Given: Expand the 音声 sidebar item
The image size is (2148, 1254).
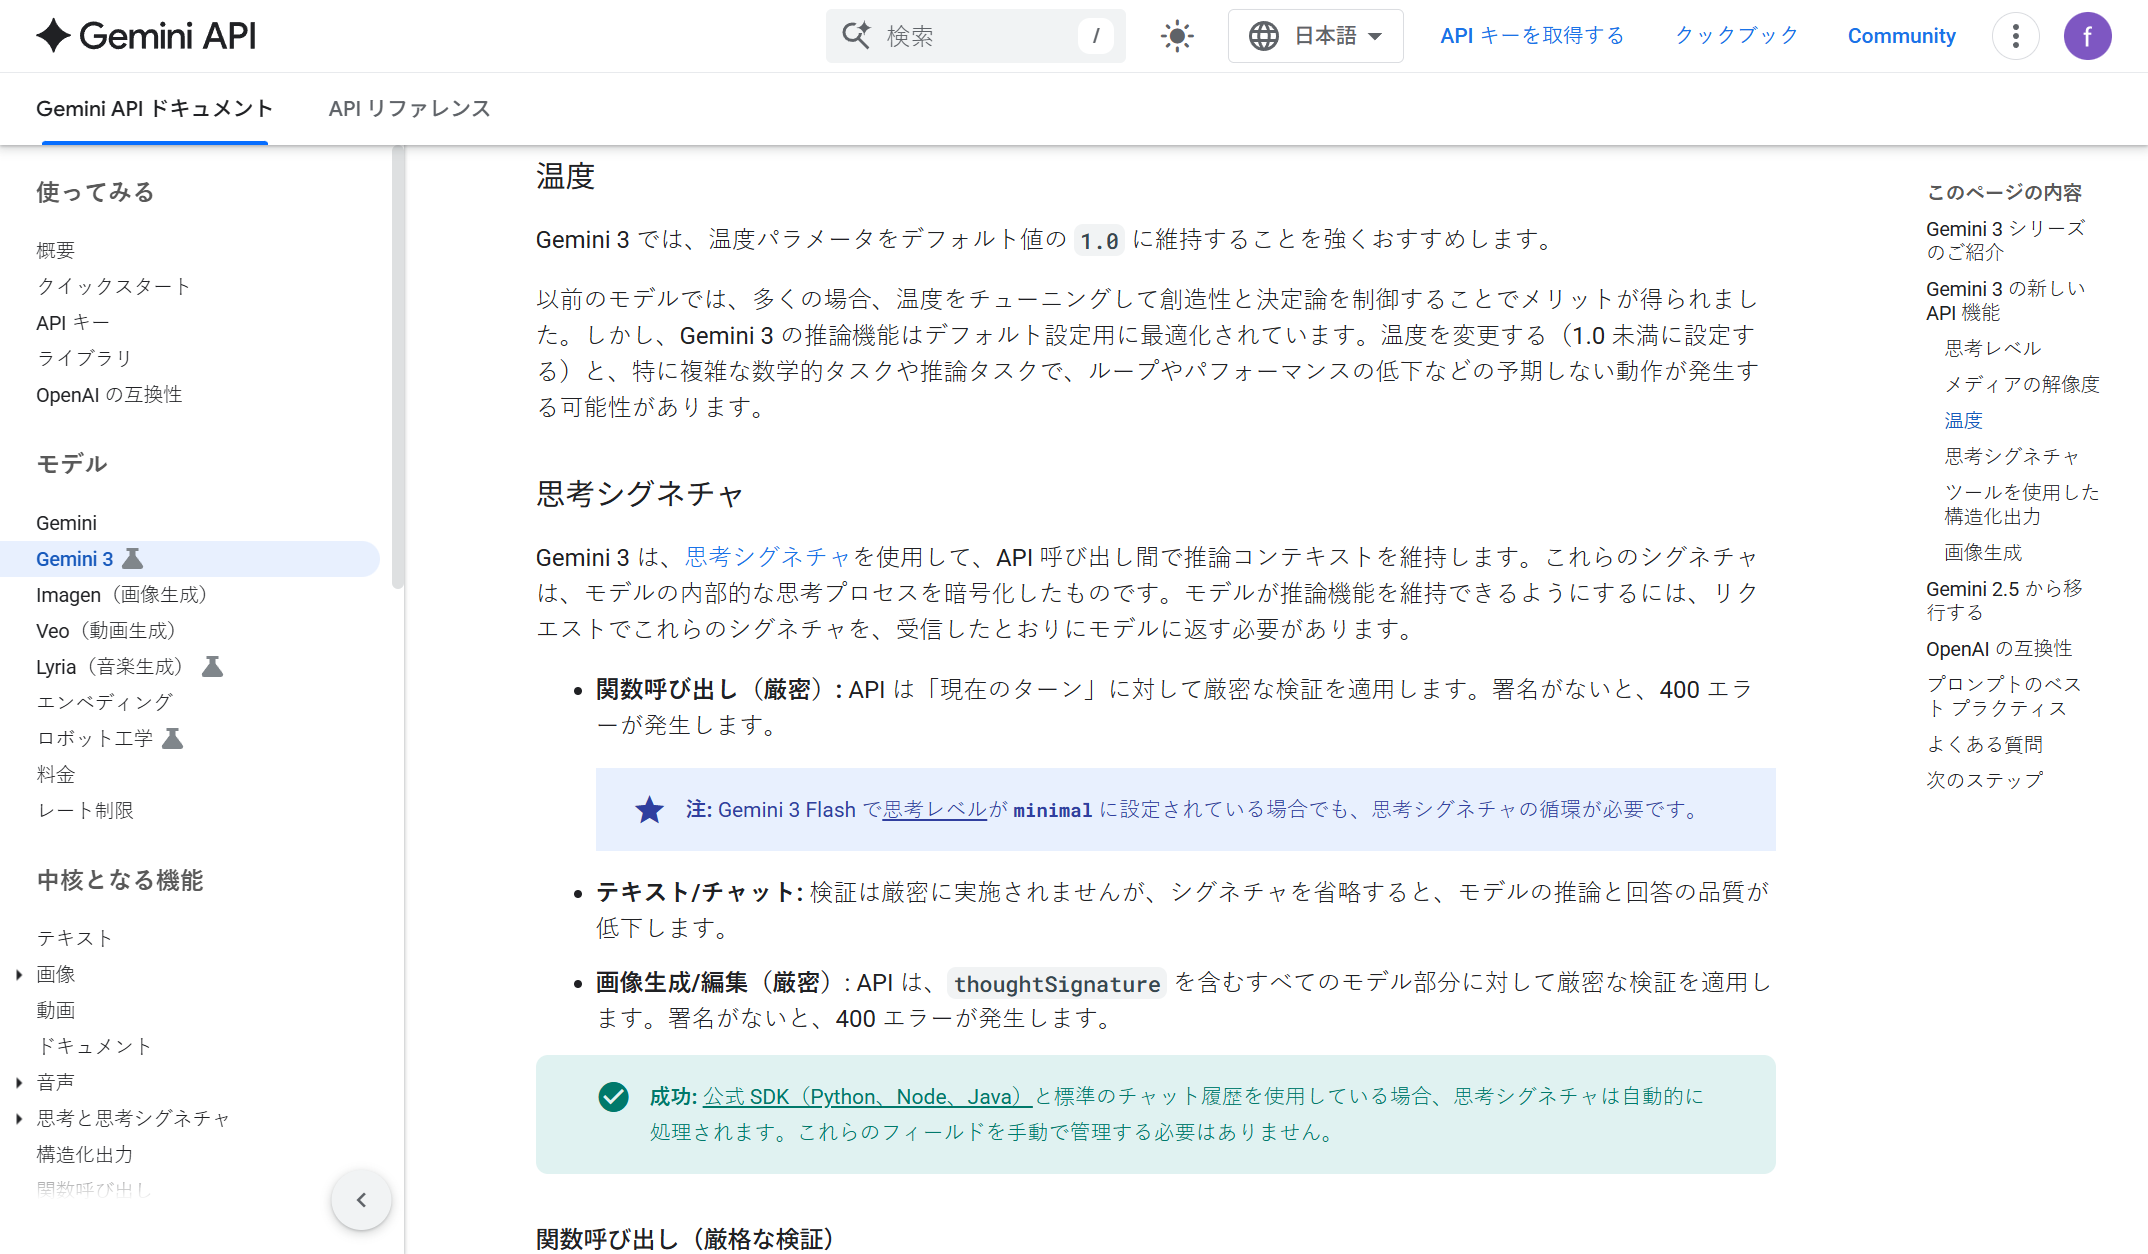Looking at the screenshot, I should click(x=19, y=1082).
